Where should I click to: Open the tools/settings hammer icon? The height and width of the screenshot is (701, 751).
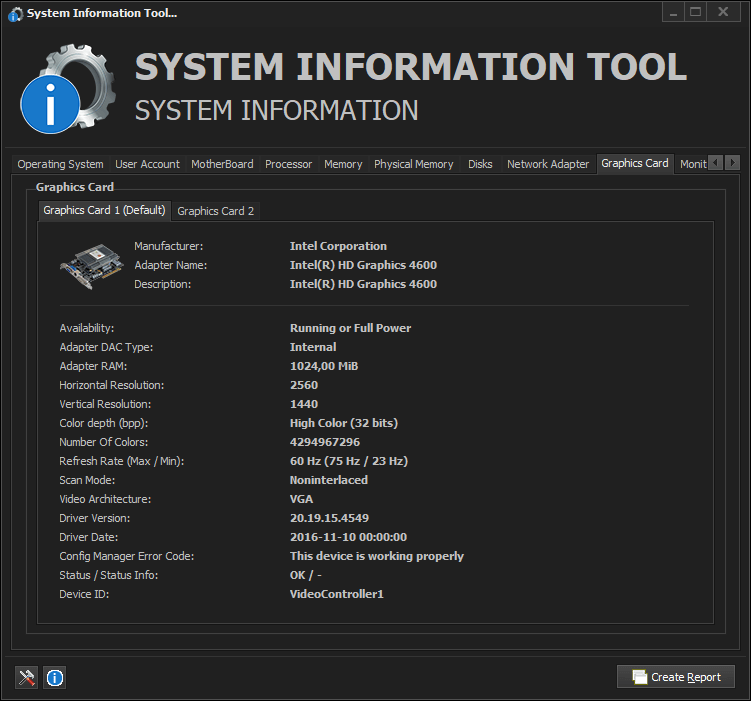pyautogui.click(x=26, y=677)
